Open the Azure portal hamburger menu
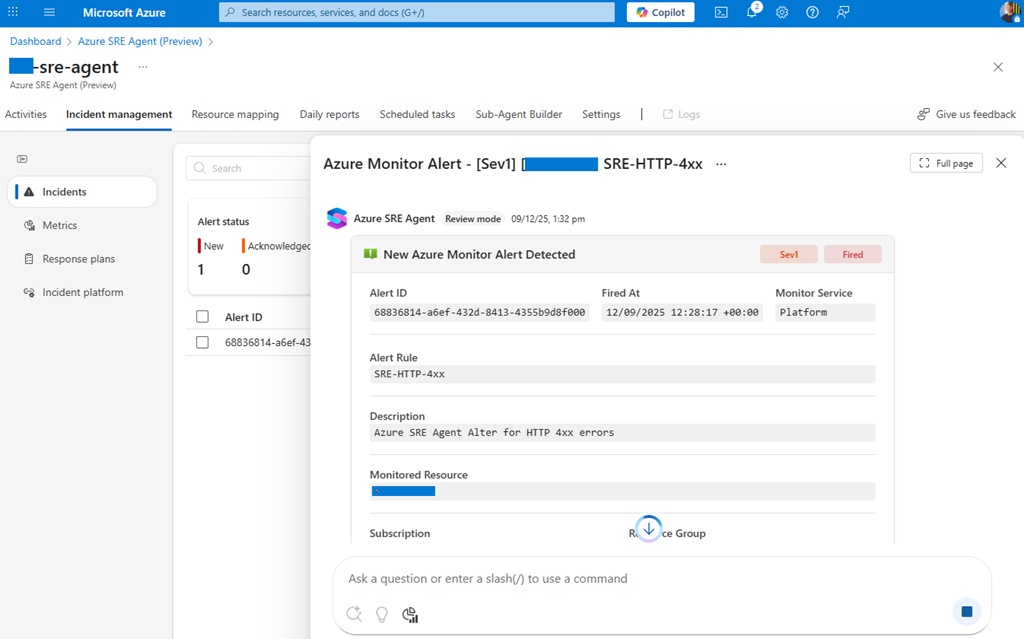1024x639 pixels. click(49, 12)
